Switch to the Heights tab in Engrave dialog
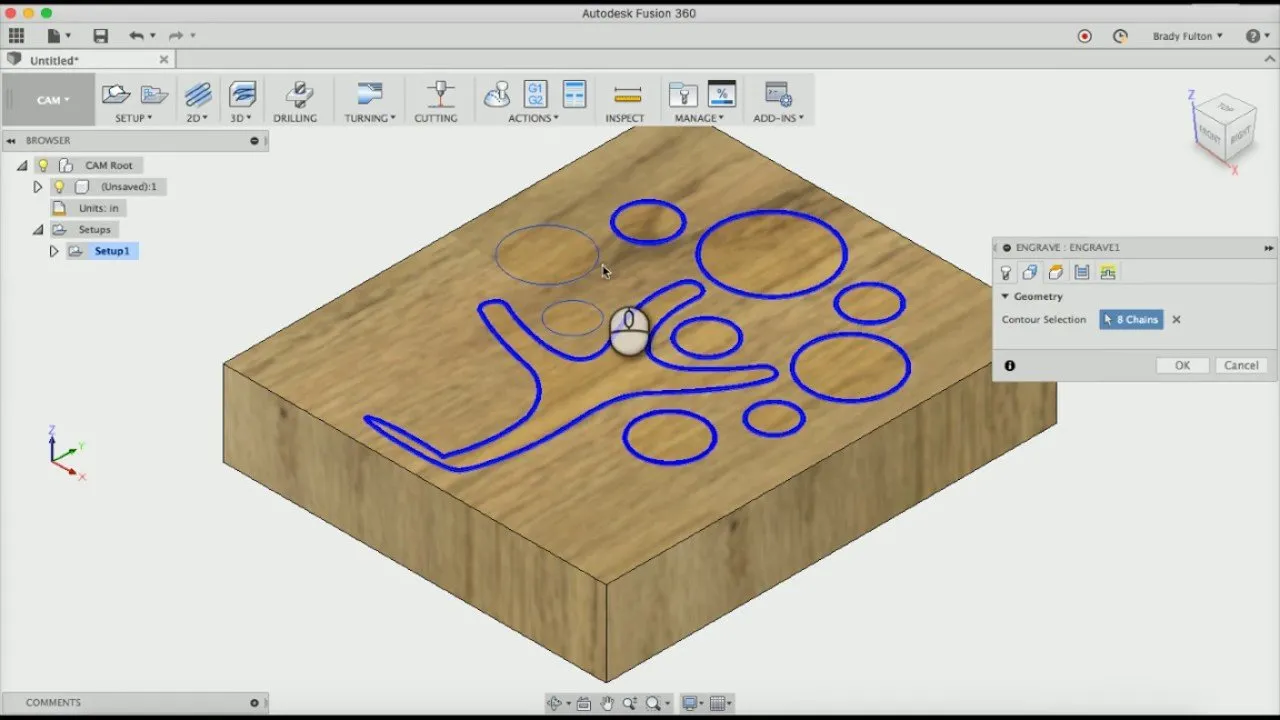Screen dimensions: 1280x720 [x=1055, y=273]
